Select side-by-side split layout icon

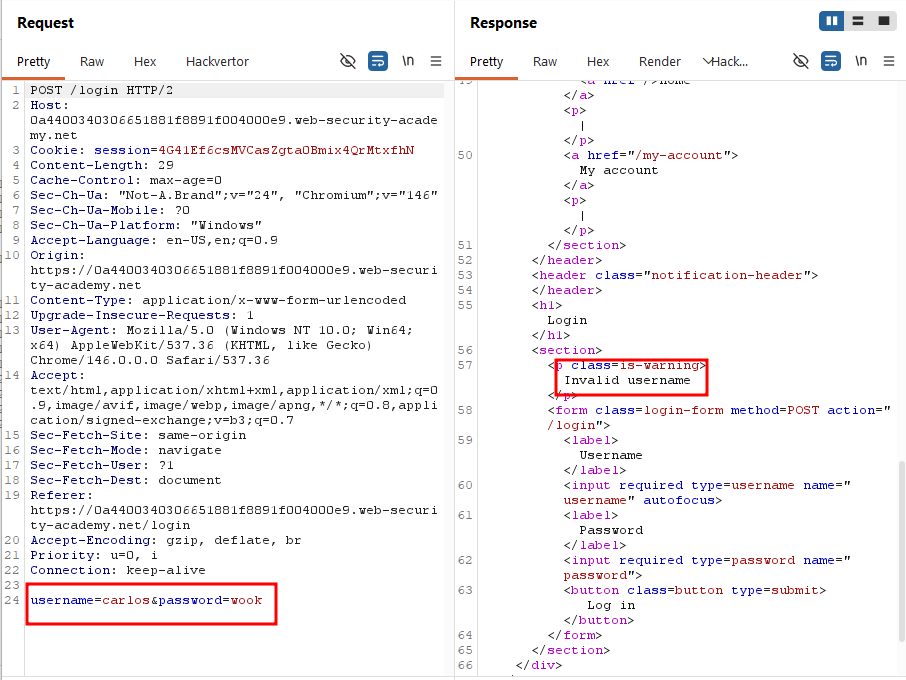(831, 21)
